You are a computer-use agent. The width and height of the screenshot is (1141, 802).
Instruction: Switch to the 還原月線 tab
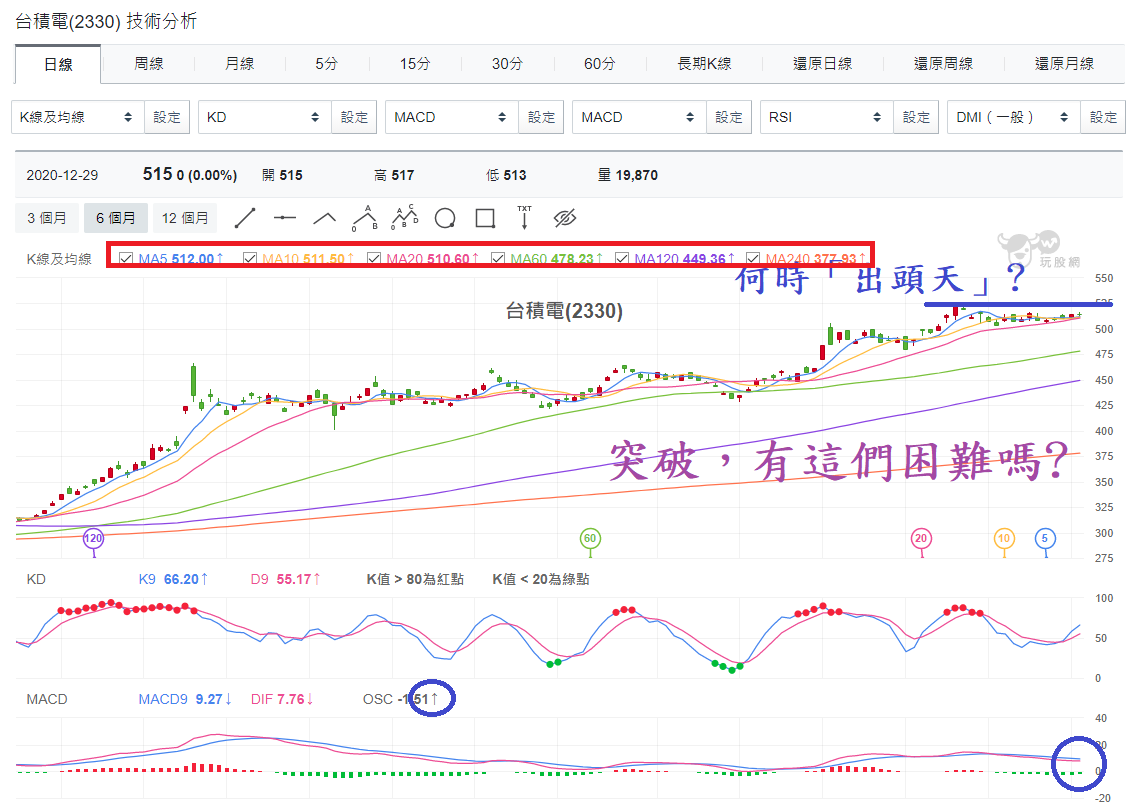1065,64
